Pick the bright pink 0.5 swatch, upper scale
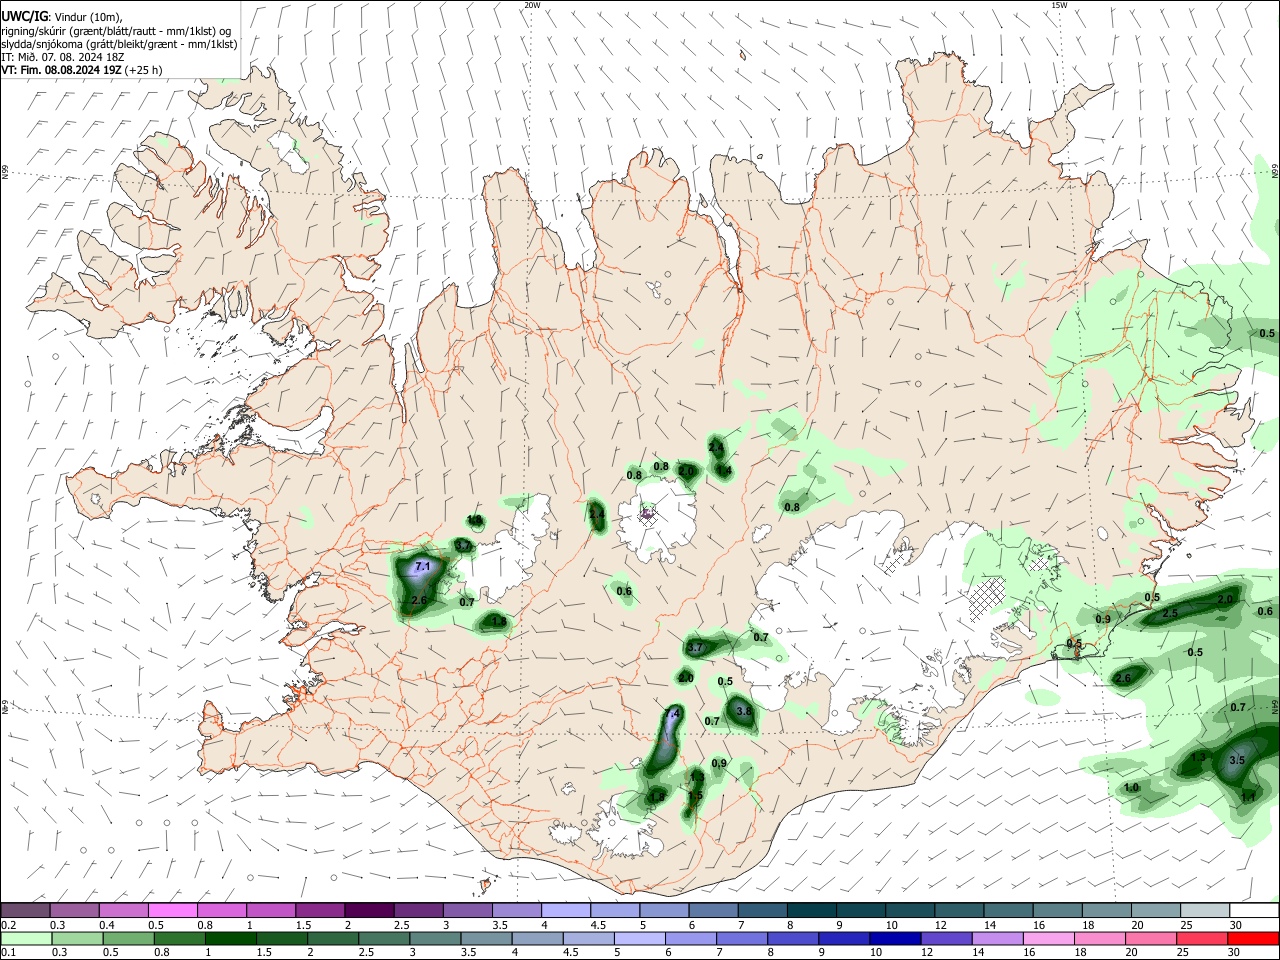1280x960 pixels. pyautogui.click(x=173, y=910)
